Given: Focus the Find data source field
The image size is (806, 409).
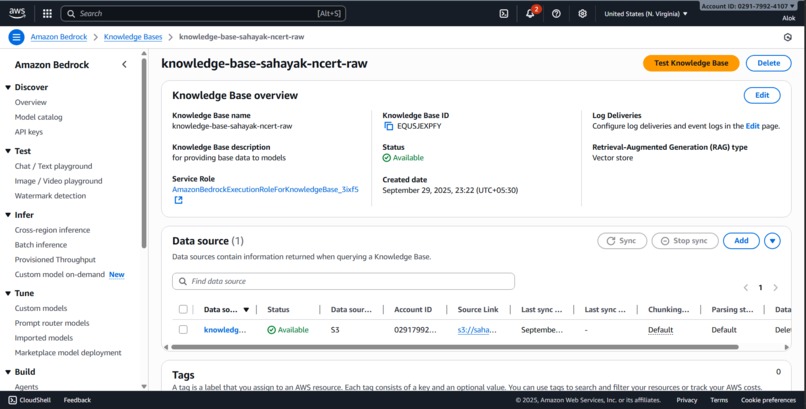Looking at the screenshot, I should [x=343, y=281].
